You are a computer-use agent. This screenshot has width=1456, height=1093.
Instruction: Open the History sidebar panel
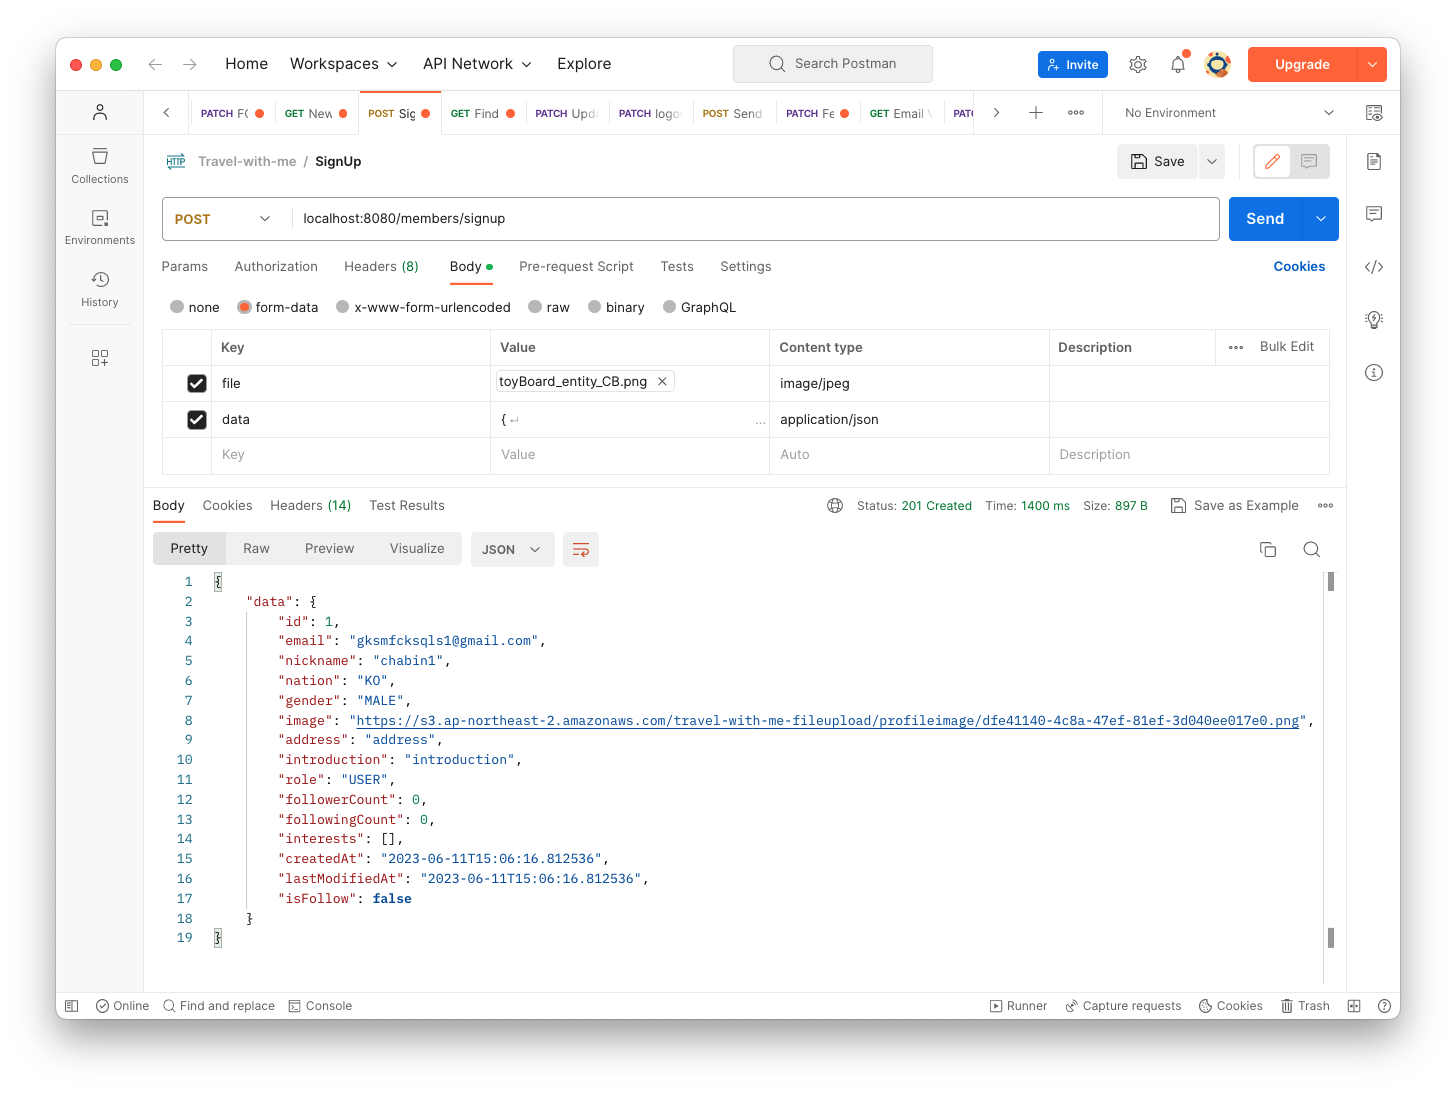point(100,289)
